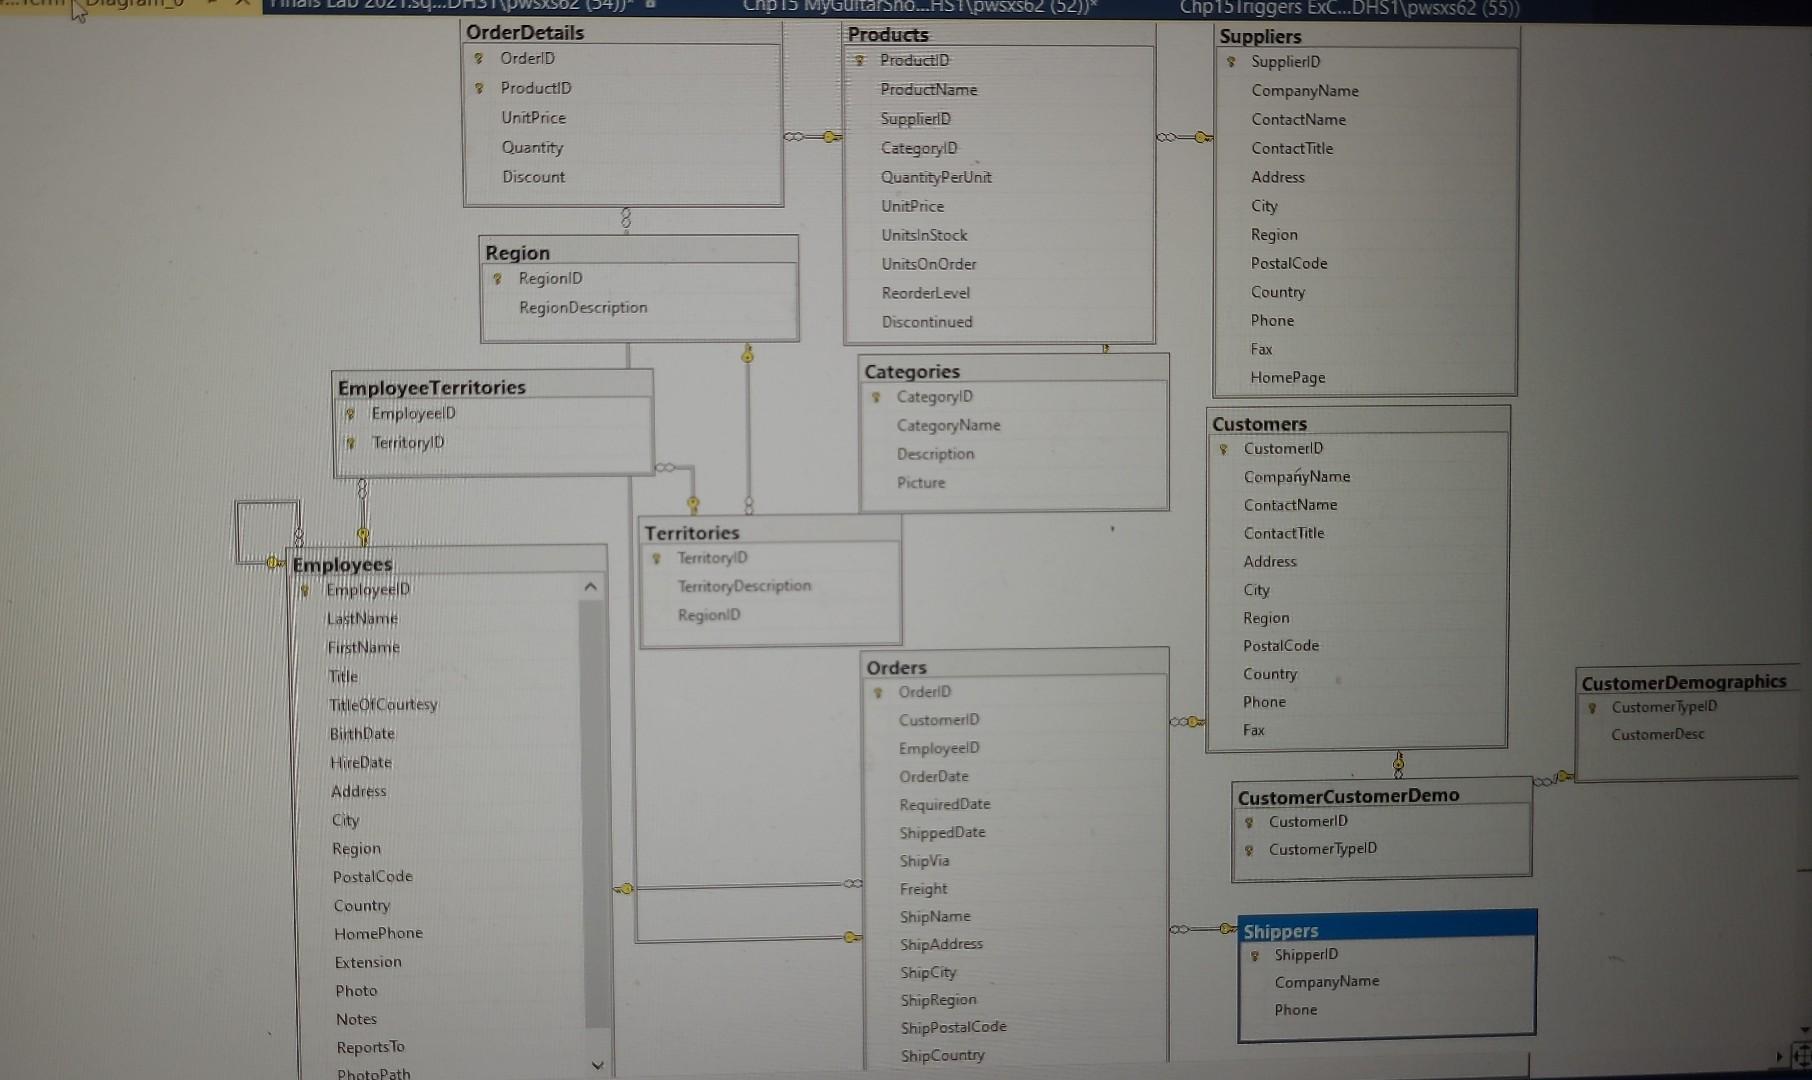
Task: Click the key icon next to CustomerID in CustomerCustomerDemo
Action: [1250, 821]
